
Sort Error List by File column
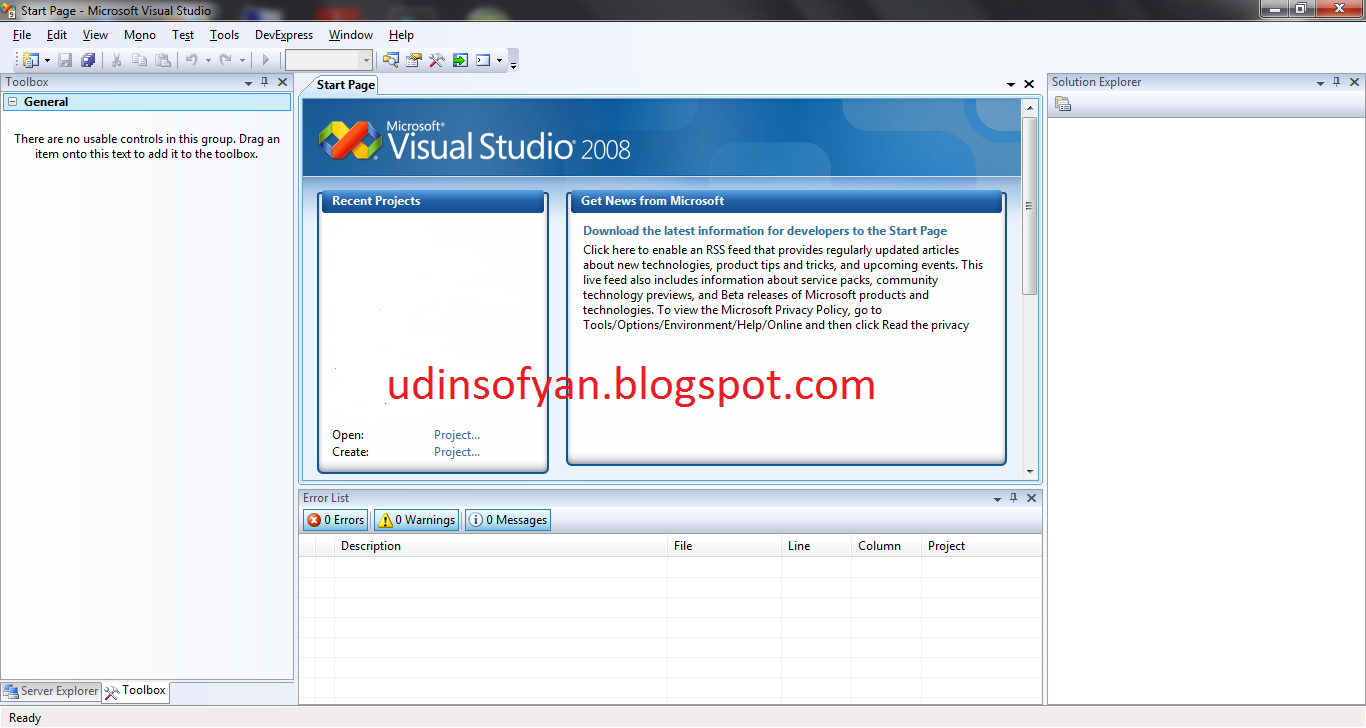[x=725, y=546]
